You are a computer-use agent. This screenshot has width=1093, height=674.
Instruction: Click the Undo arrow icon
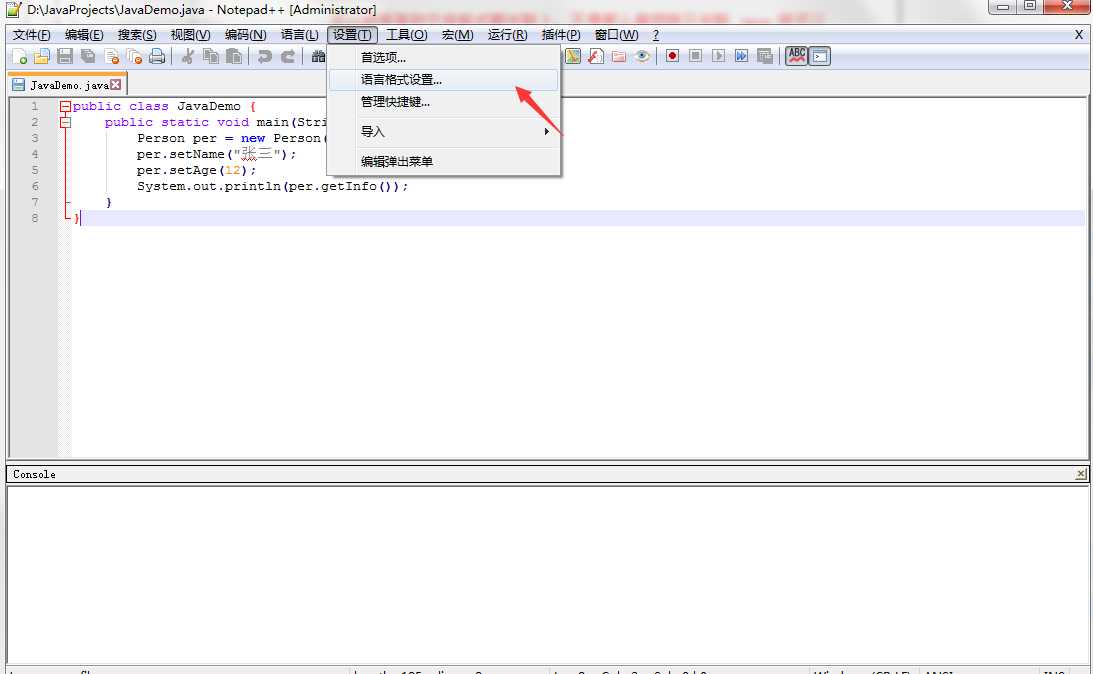point(264,56)
